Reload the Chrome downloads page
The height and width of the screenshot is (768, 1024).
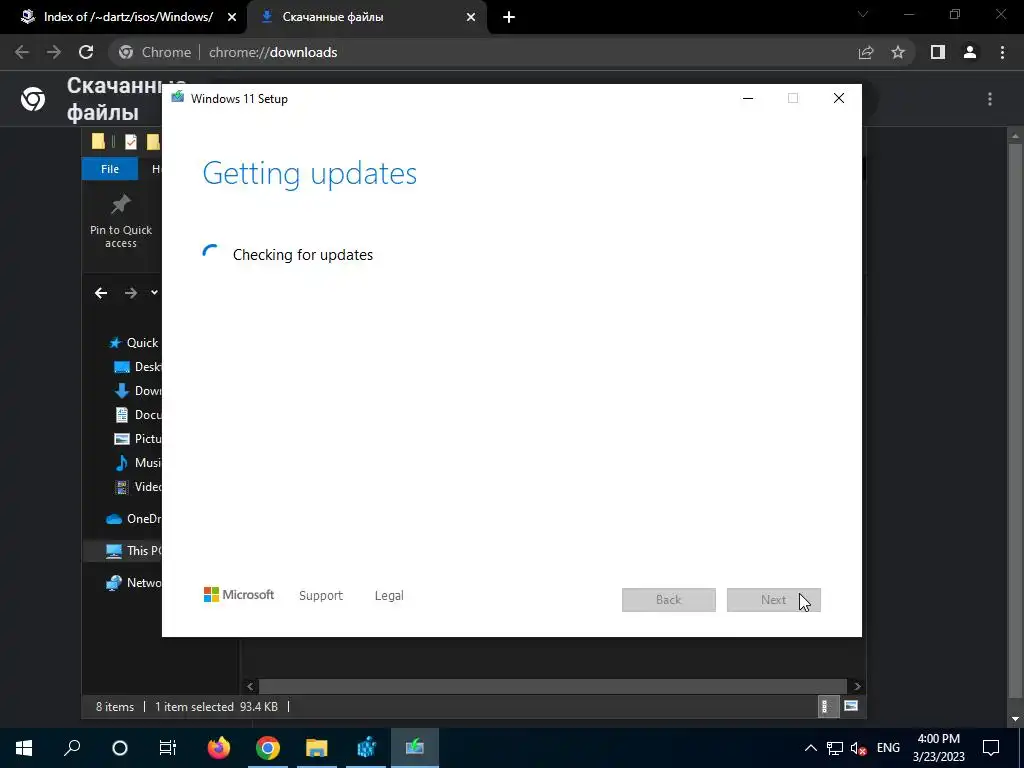click(x=86, y=52)
